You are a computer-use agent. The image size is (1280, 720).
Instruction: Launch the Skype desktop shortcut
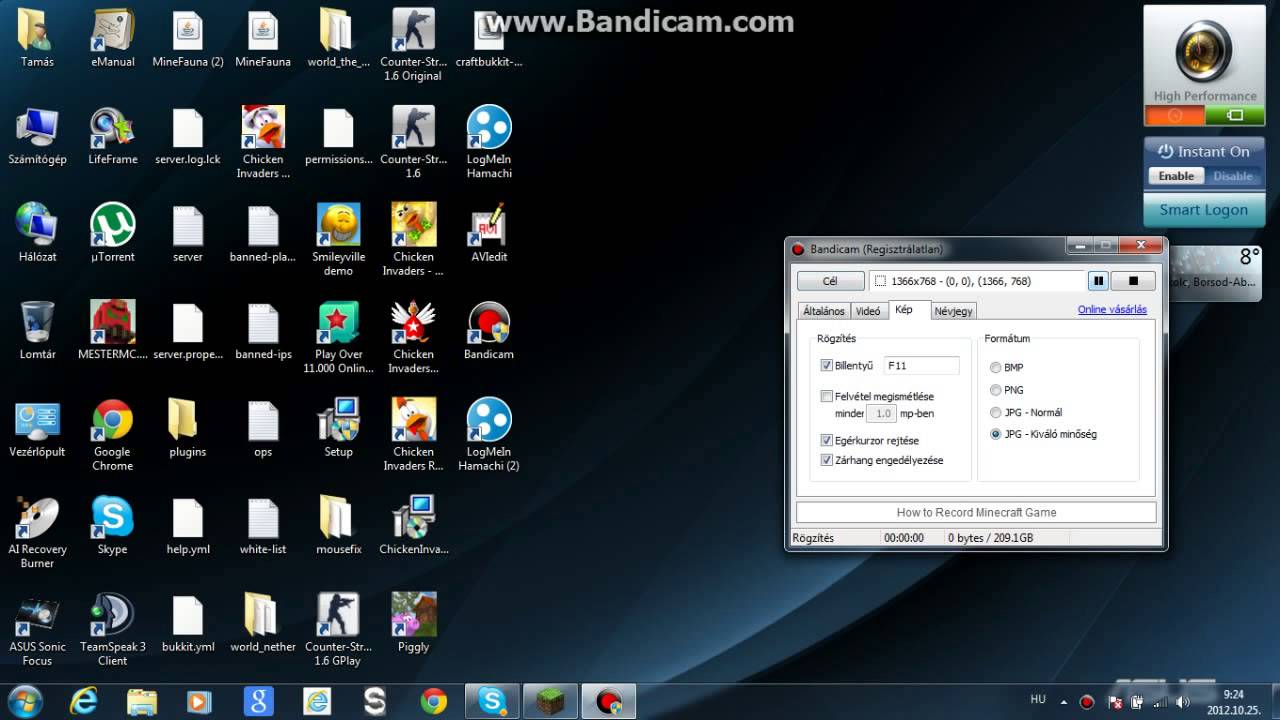click(113, 525)
